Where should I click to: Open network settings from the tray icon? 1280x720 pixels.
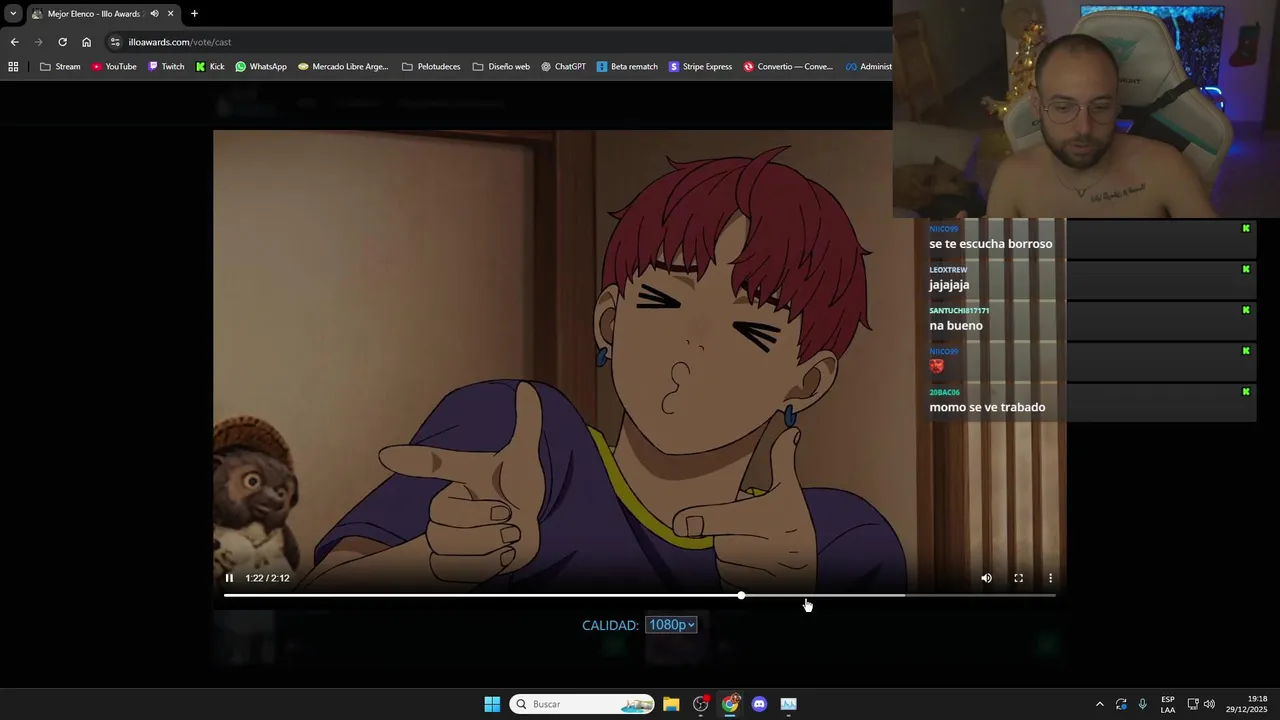(1193, 704)
